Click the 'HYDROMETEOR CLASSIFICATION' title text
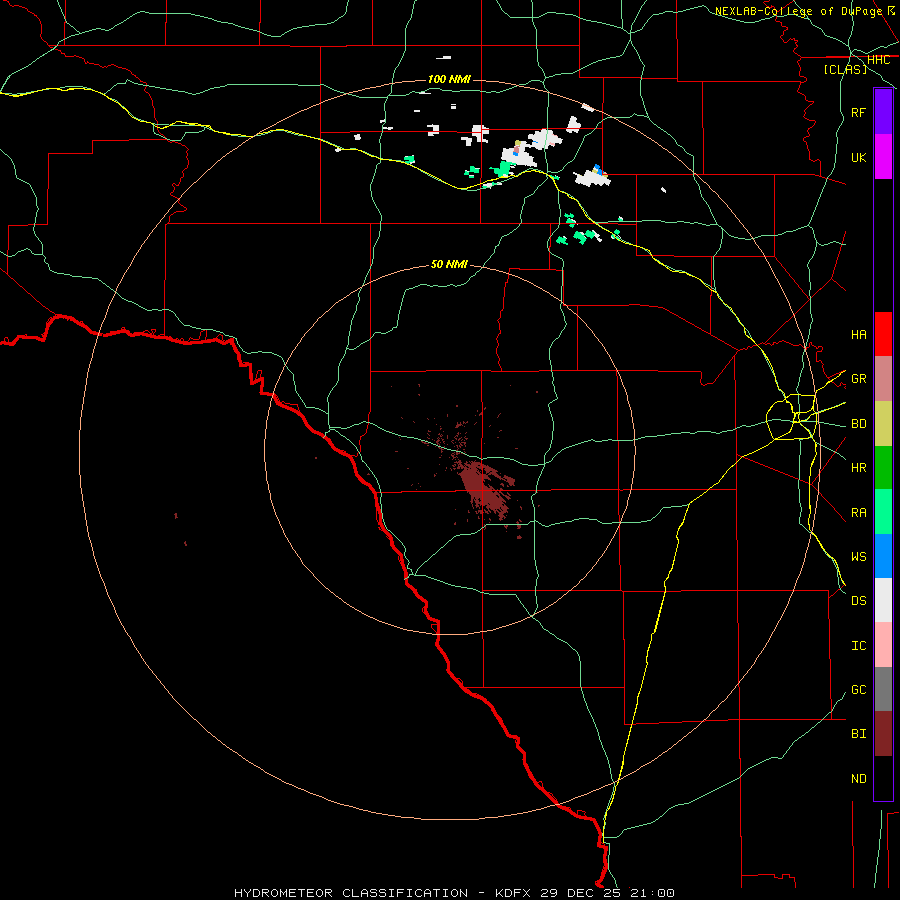 (x=351, y=893)
